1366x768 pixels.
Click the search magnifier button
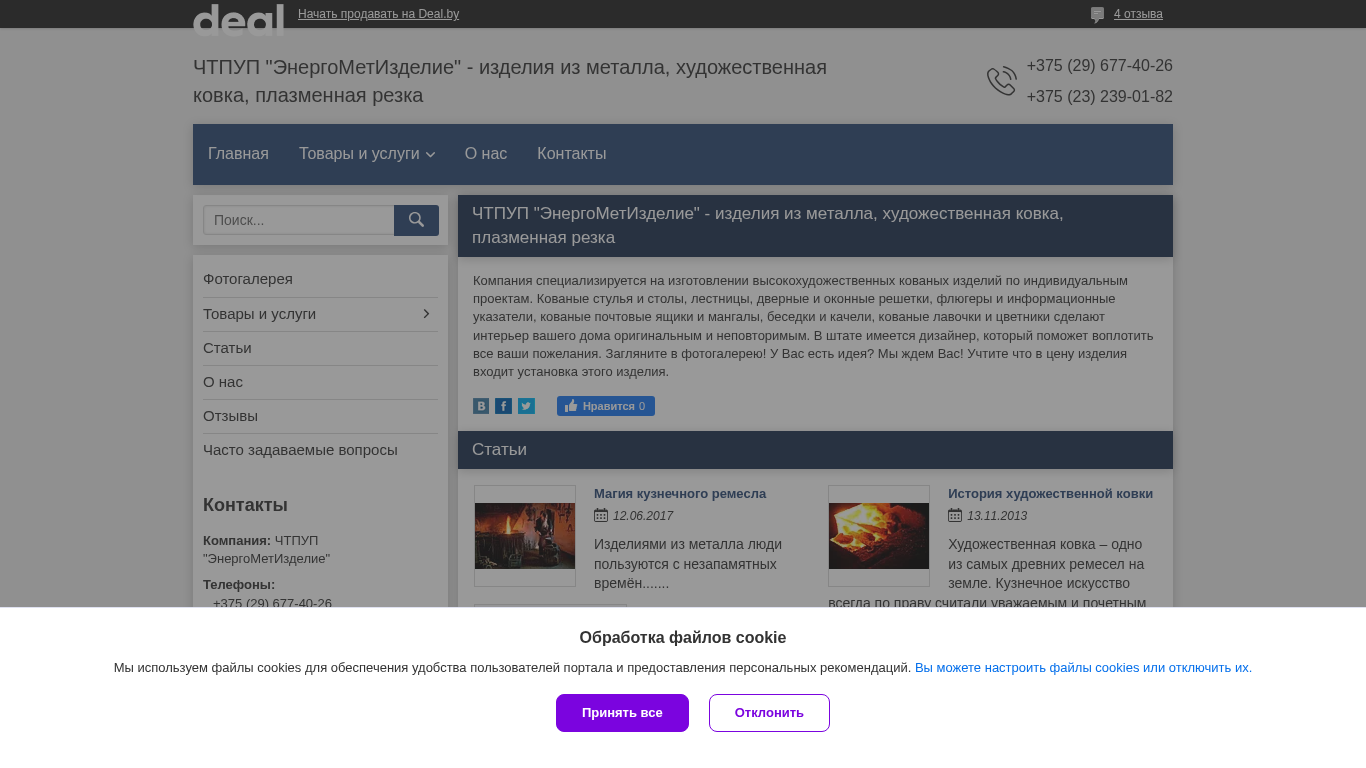(416, 220)
